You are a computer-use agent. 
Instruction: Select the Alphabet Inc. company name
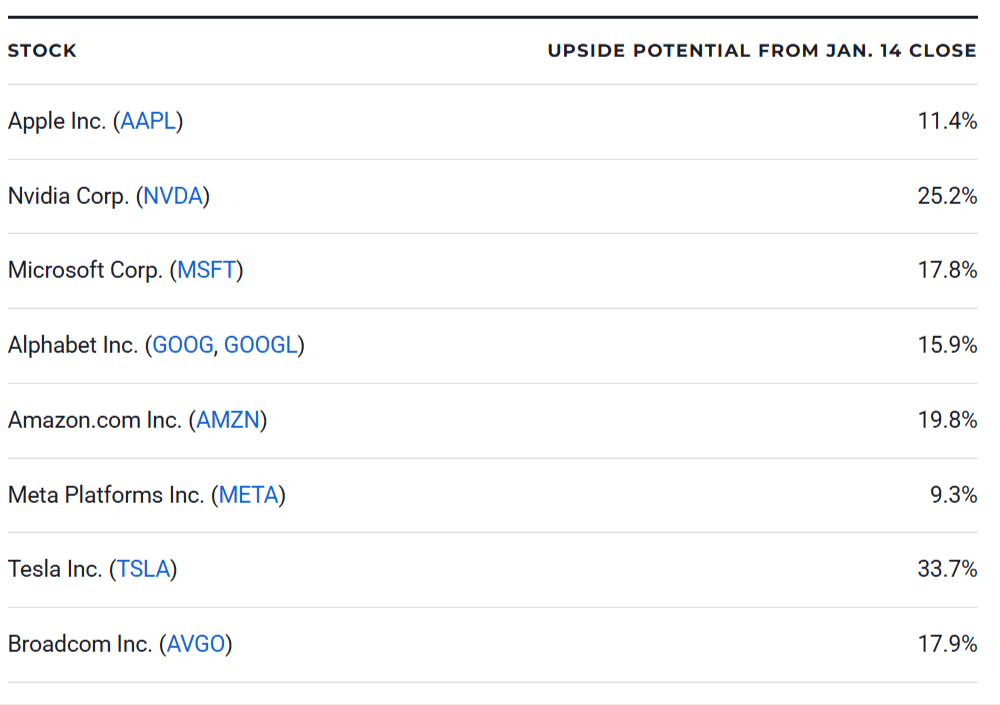tap(73, 346)
